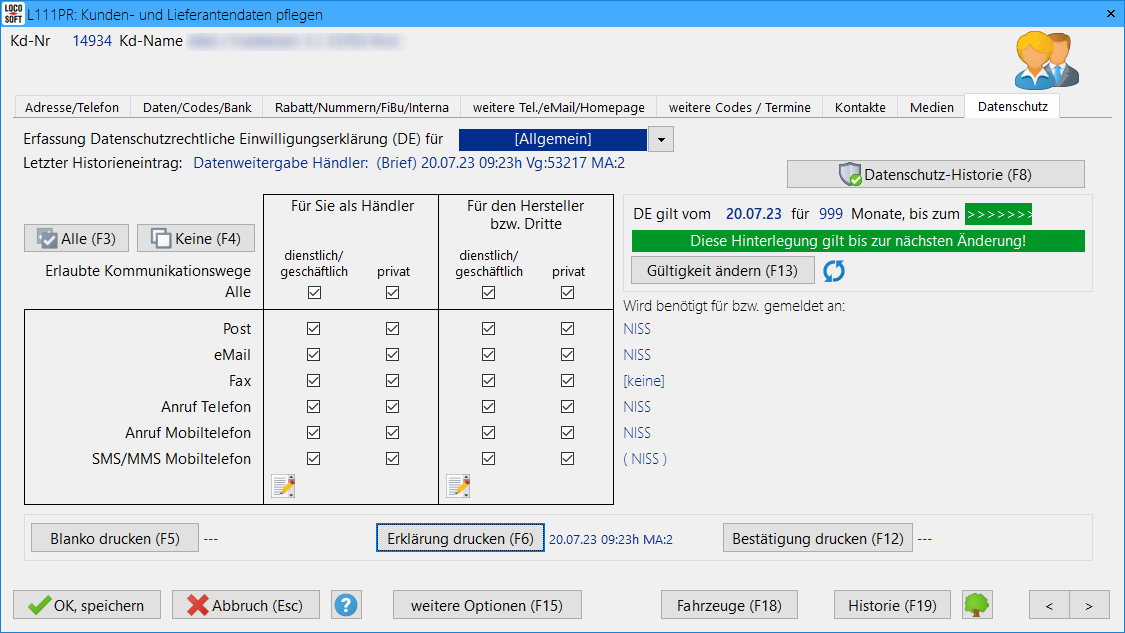
Task: Open the note editor icon under Händler column
Action: coord(284,486)
